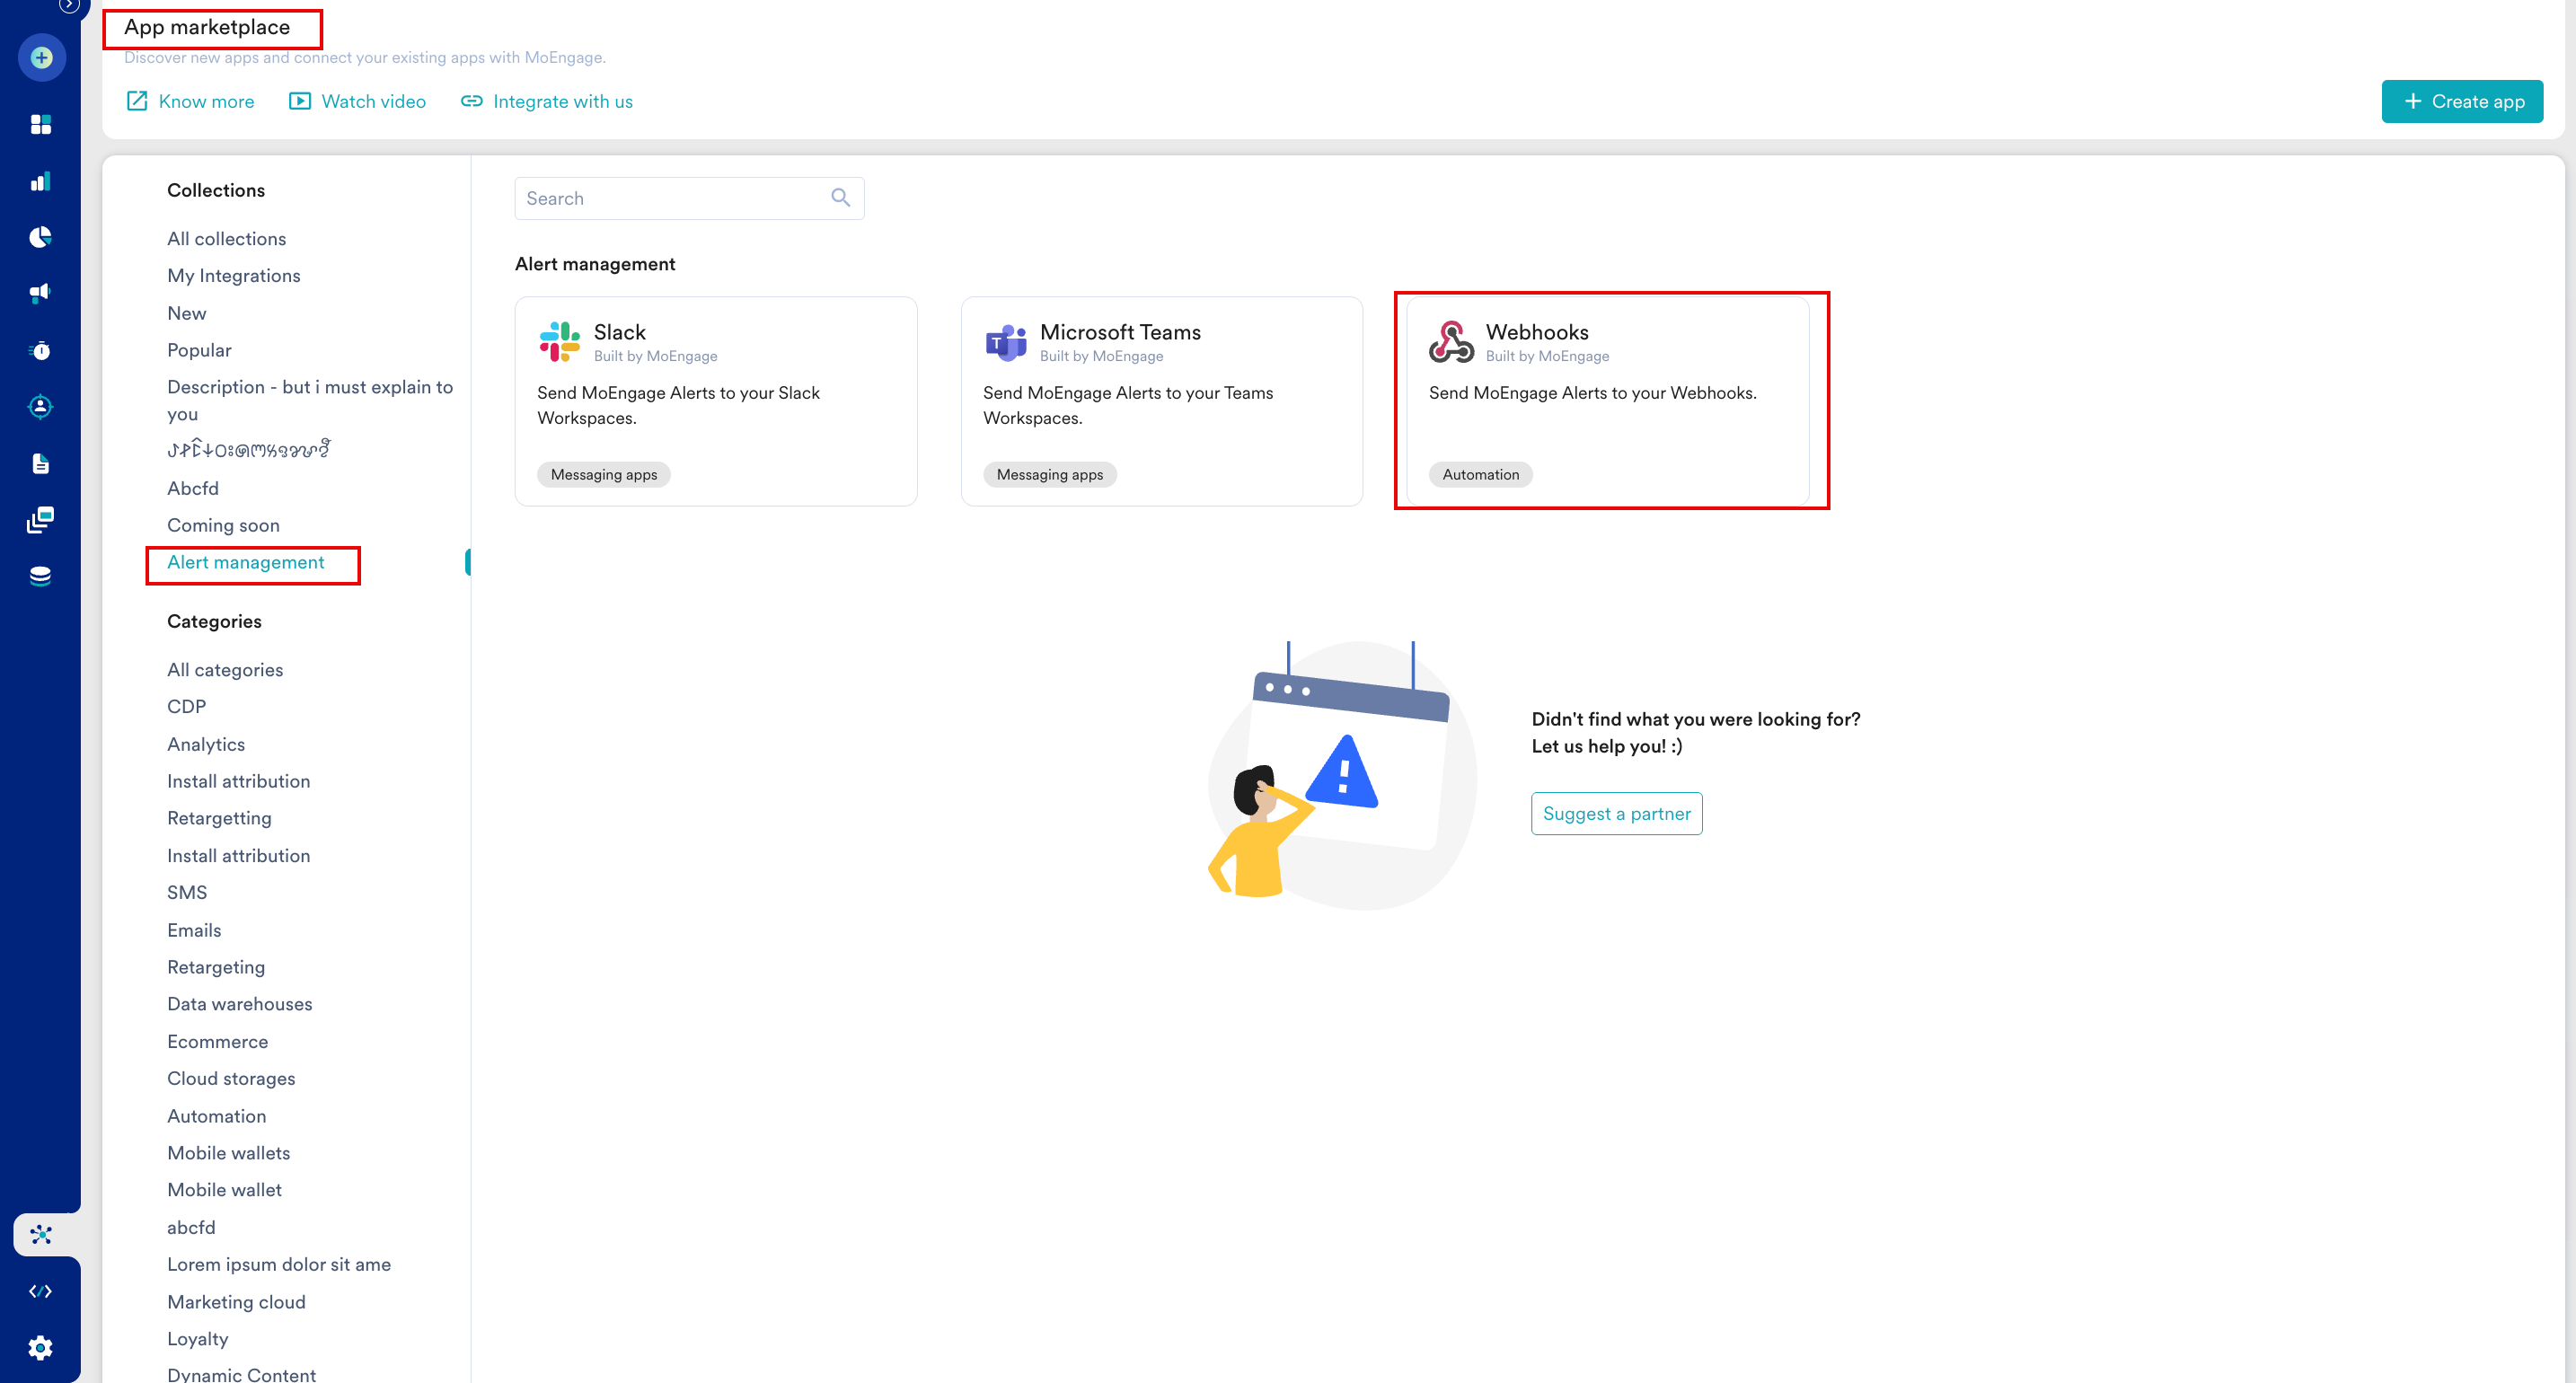
Task: Open the Watch video link
Action: (357, 101)
